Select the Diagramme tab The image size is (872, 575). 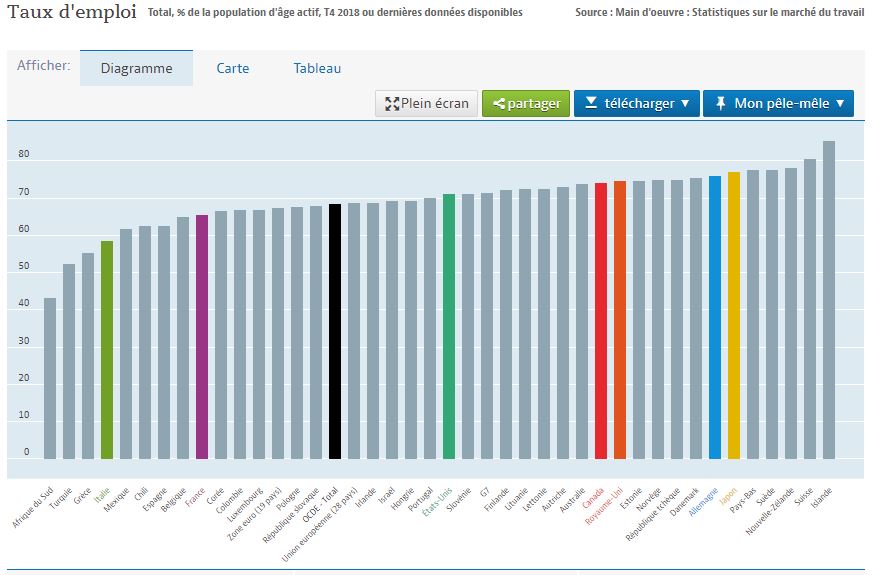(136, 68)
